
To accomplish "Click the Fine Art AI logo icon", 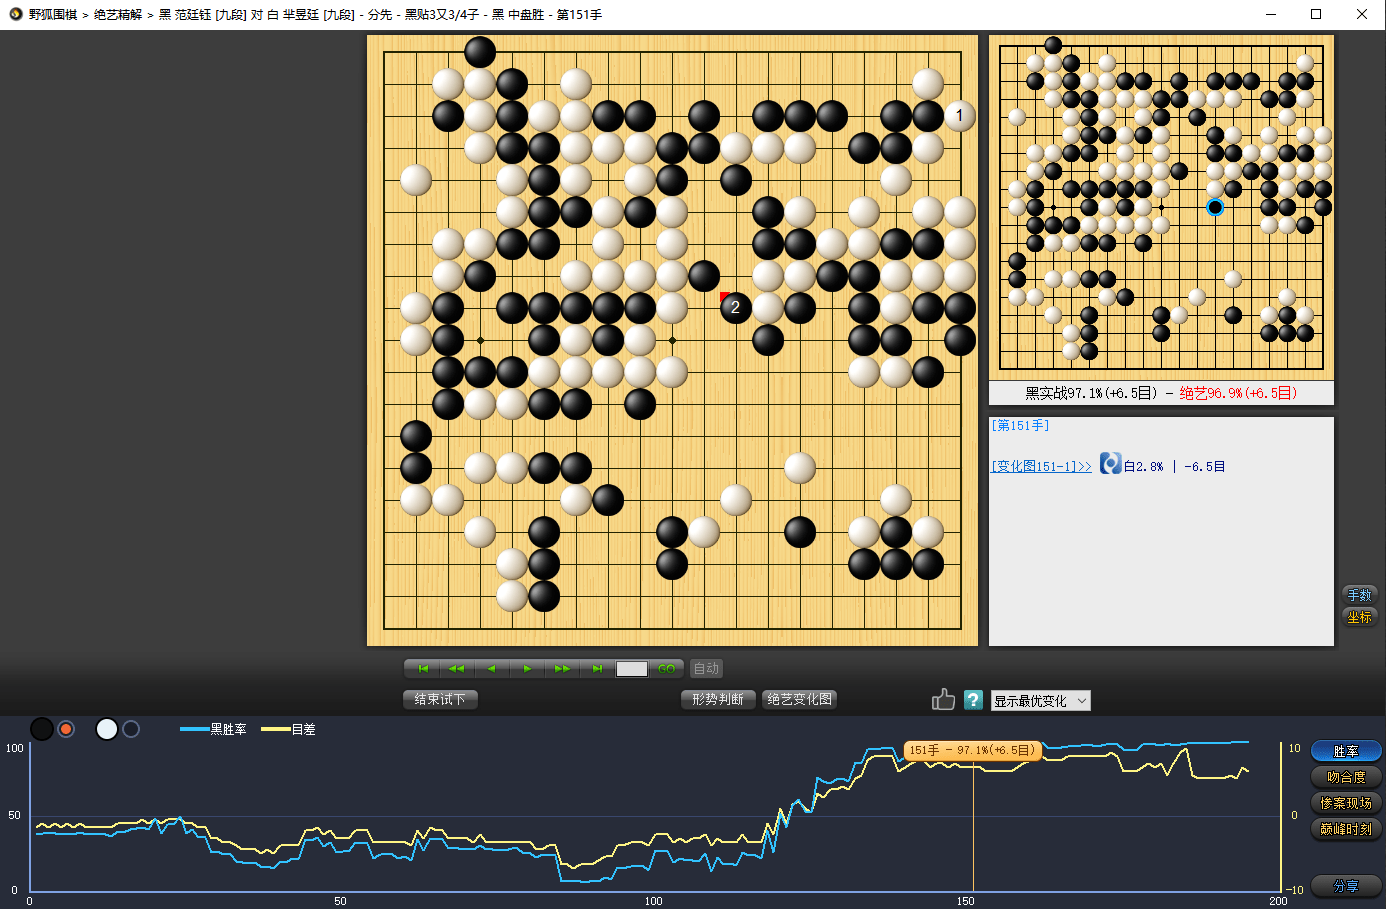I will click(1110, 464).
